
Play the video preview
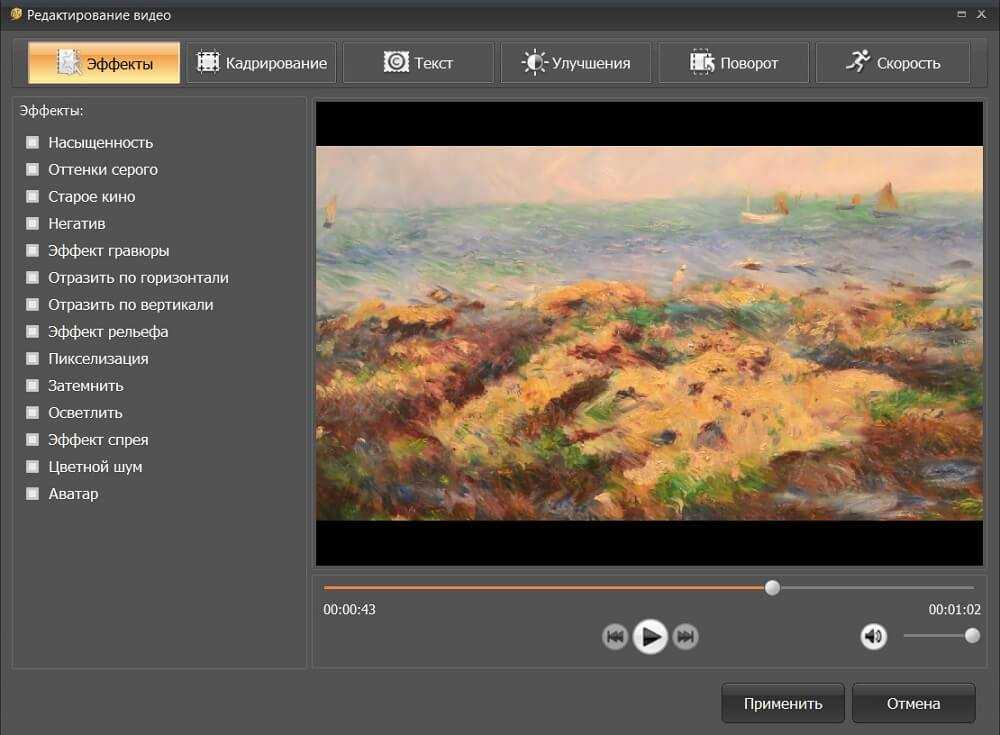click(650, 636)
